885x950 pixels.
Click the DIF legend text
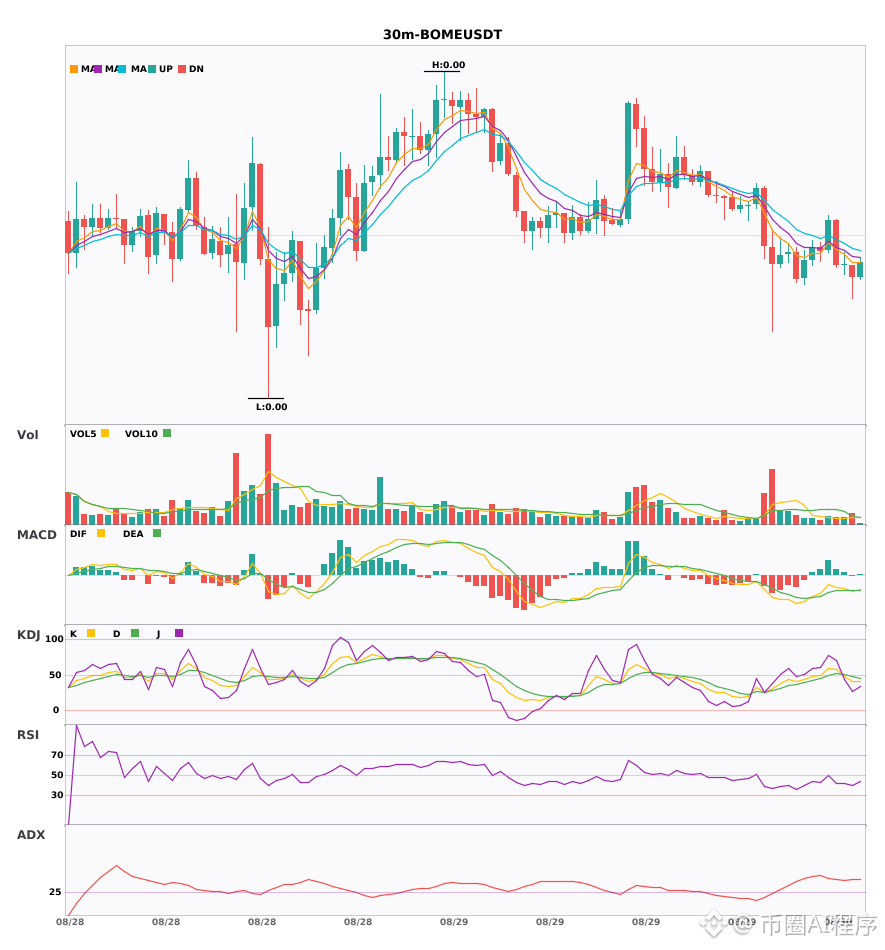click(x=78, y=533)
